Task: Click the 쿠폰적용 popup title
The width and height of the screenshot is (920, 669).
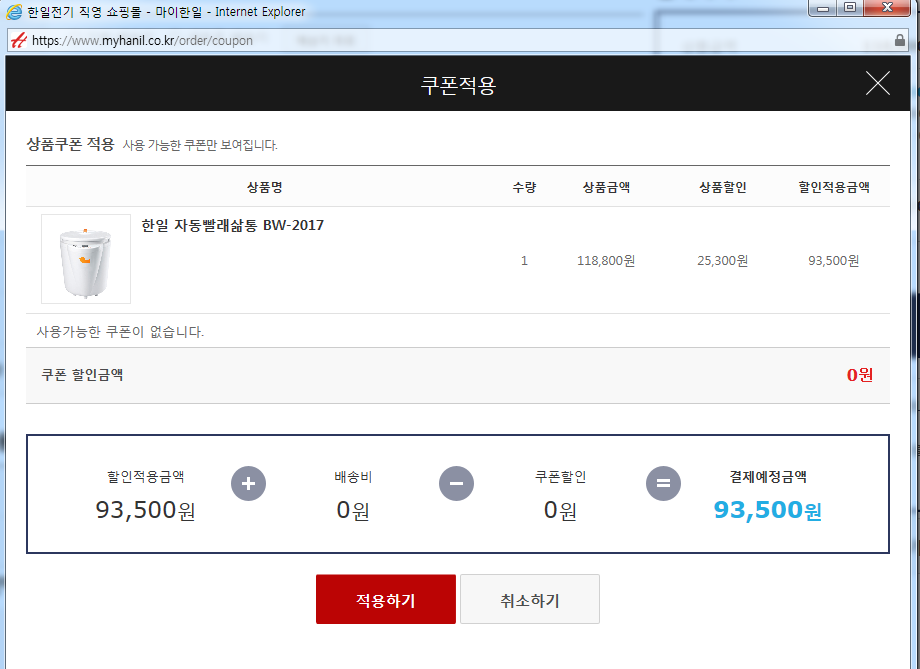Action: pyautogui.click(x=458, y=85)
